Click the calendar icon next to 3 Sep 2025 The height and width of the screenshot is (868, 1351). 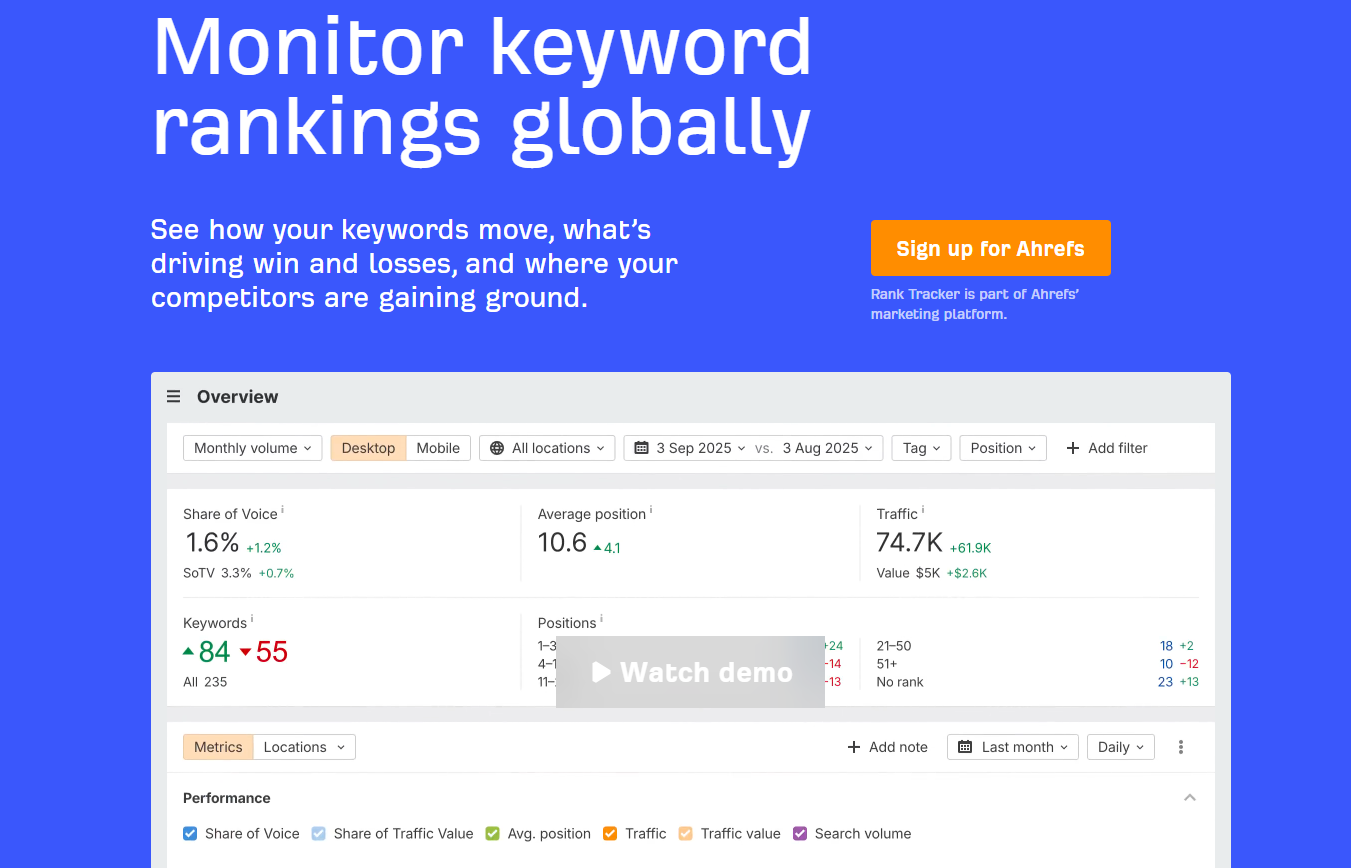pos(642,448)
